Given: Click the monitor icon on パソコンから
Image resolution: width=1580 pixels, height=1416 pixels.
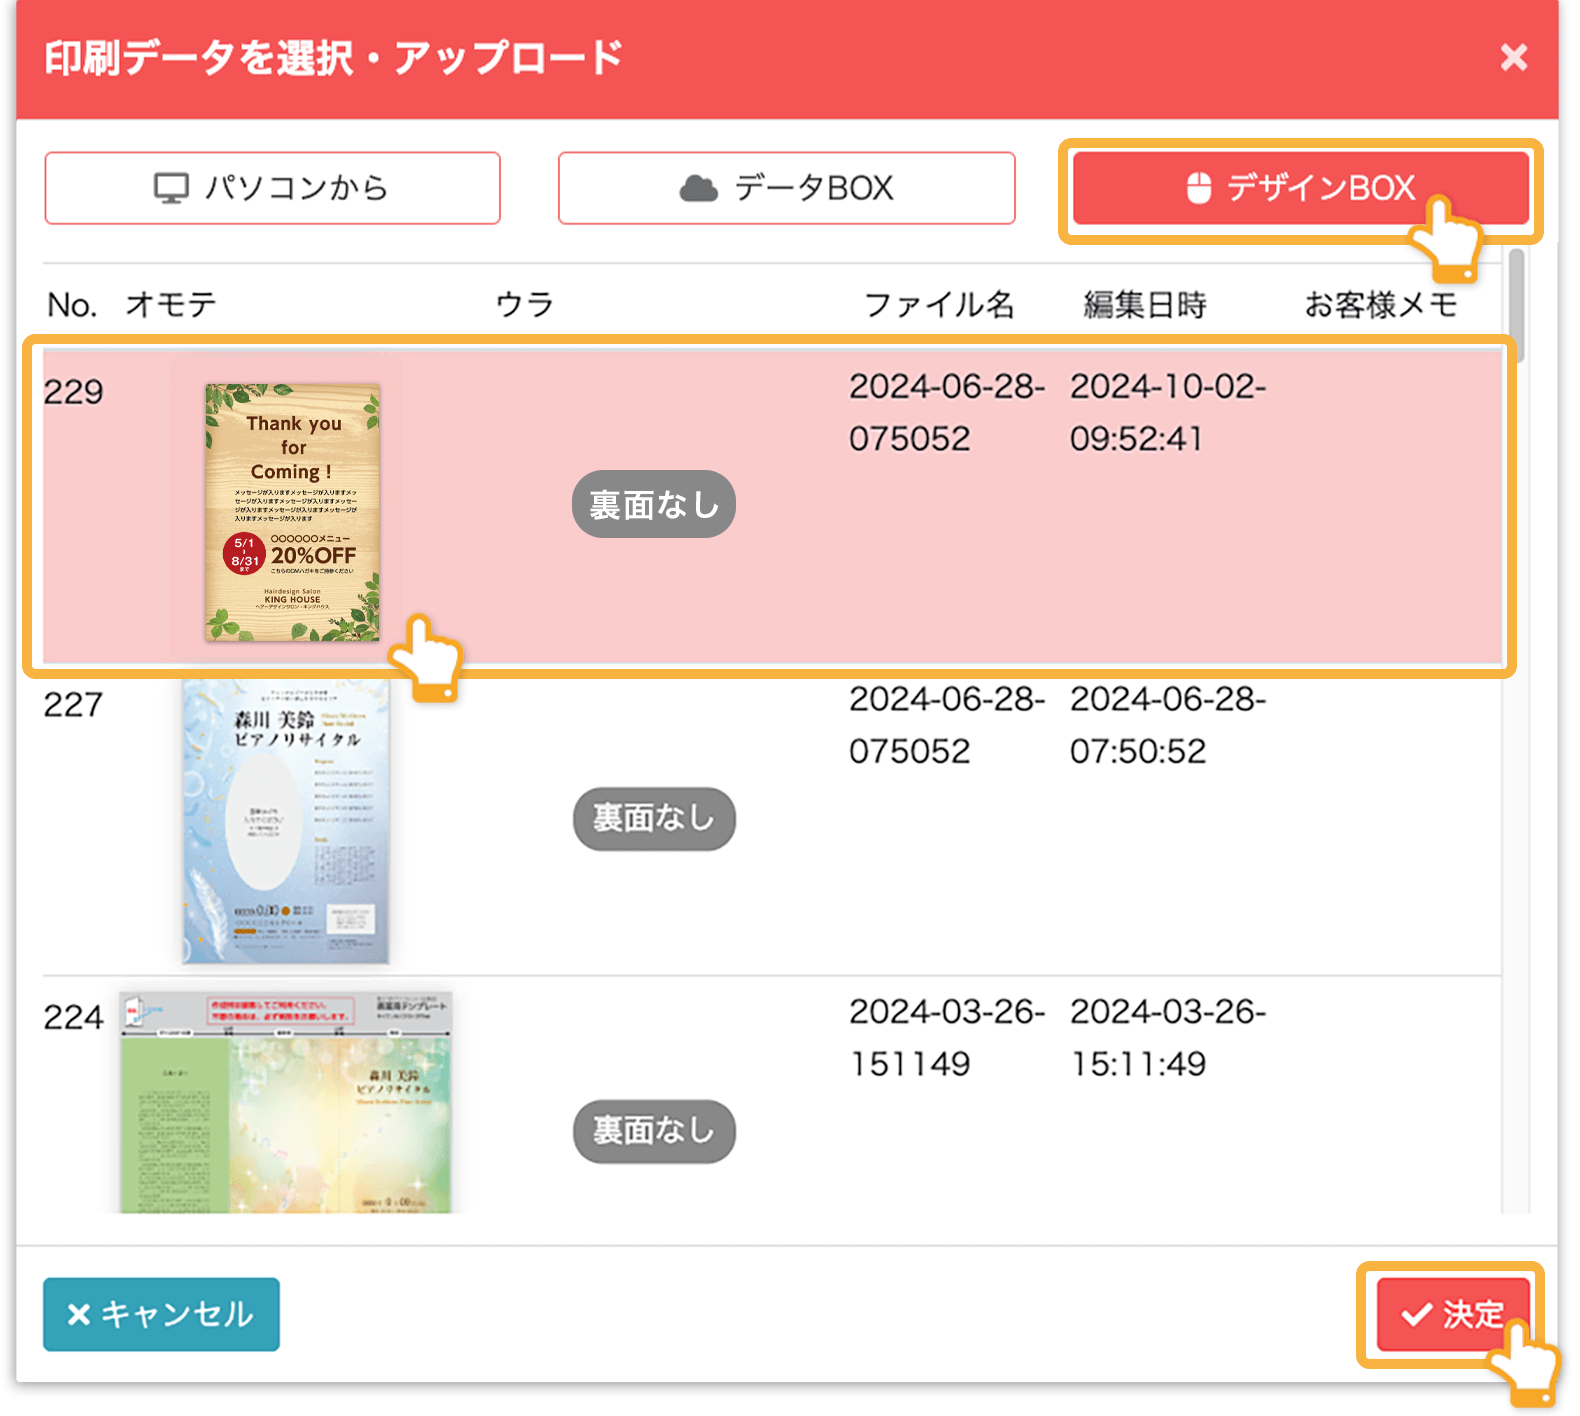Looking at the screenshot, I should pos(171,188).
